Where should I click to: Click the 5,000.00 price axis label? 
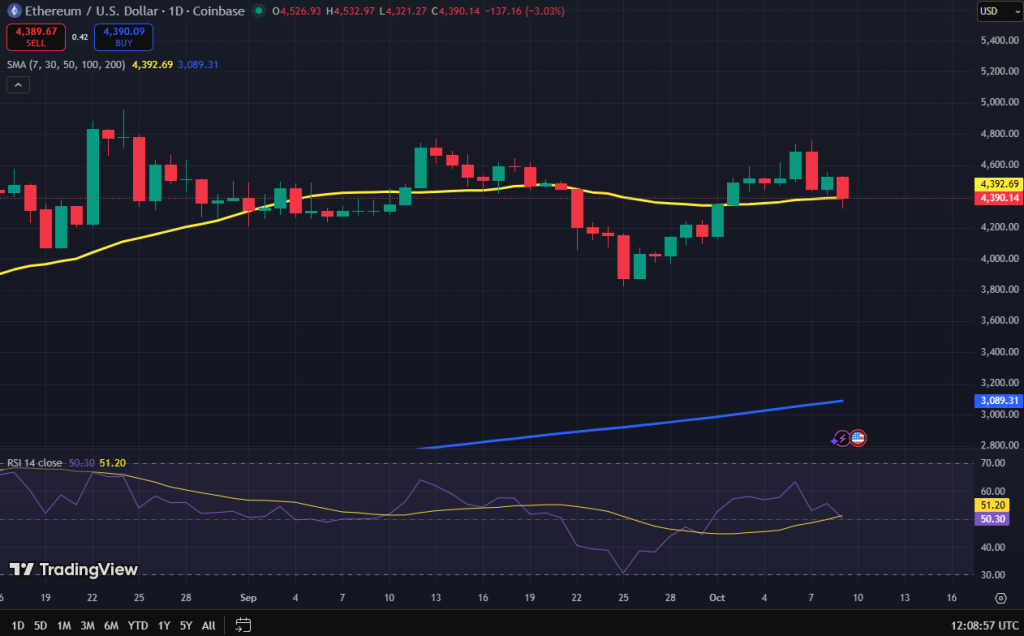point(1000,102)
